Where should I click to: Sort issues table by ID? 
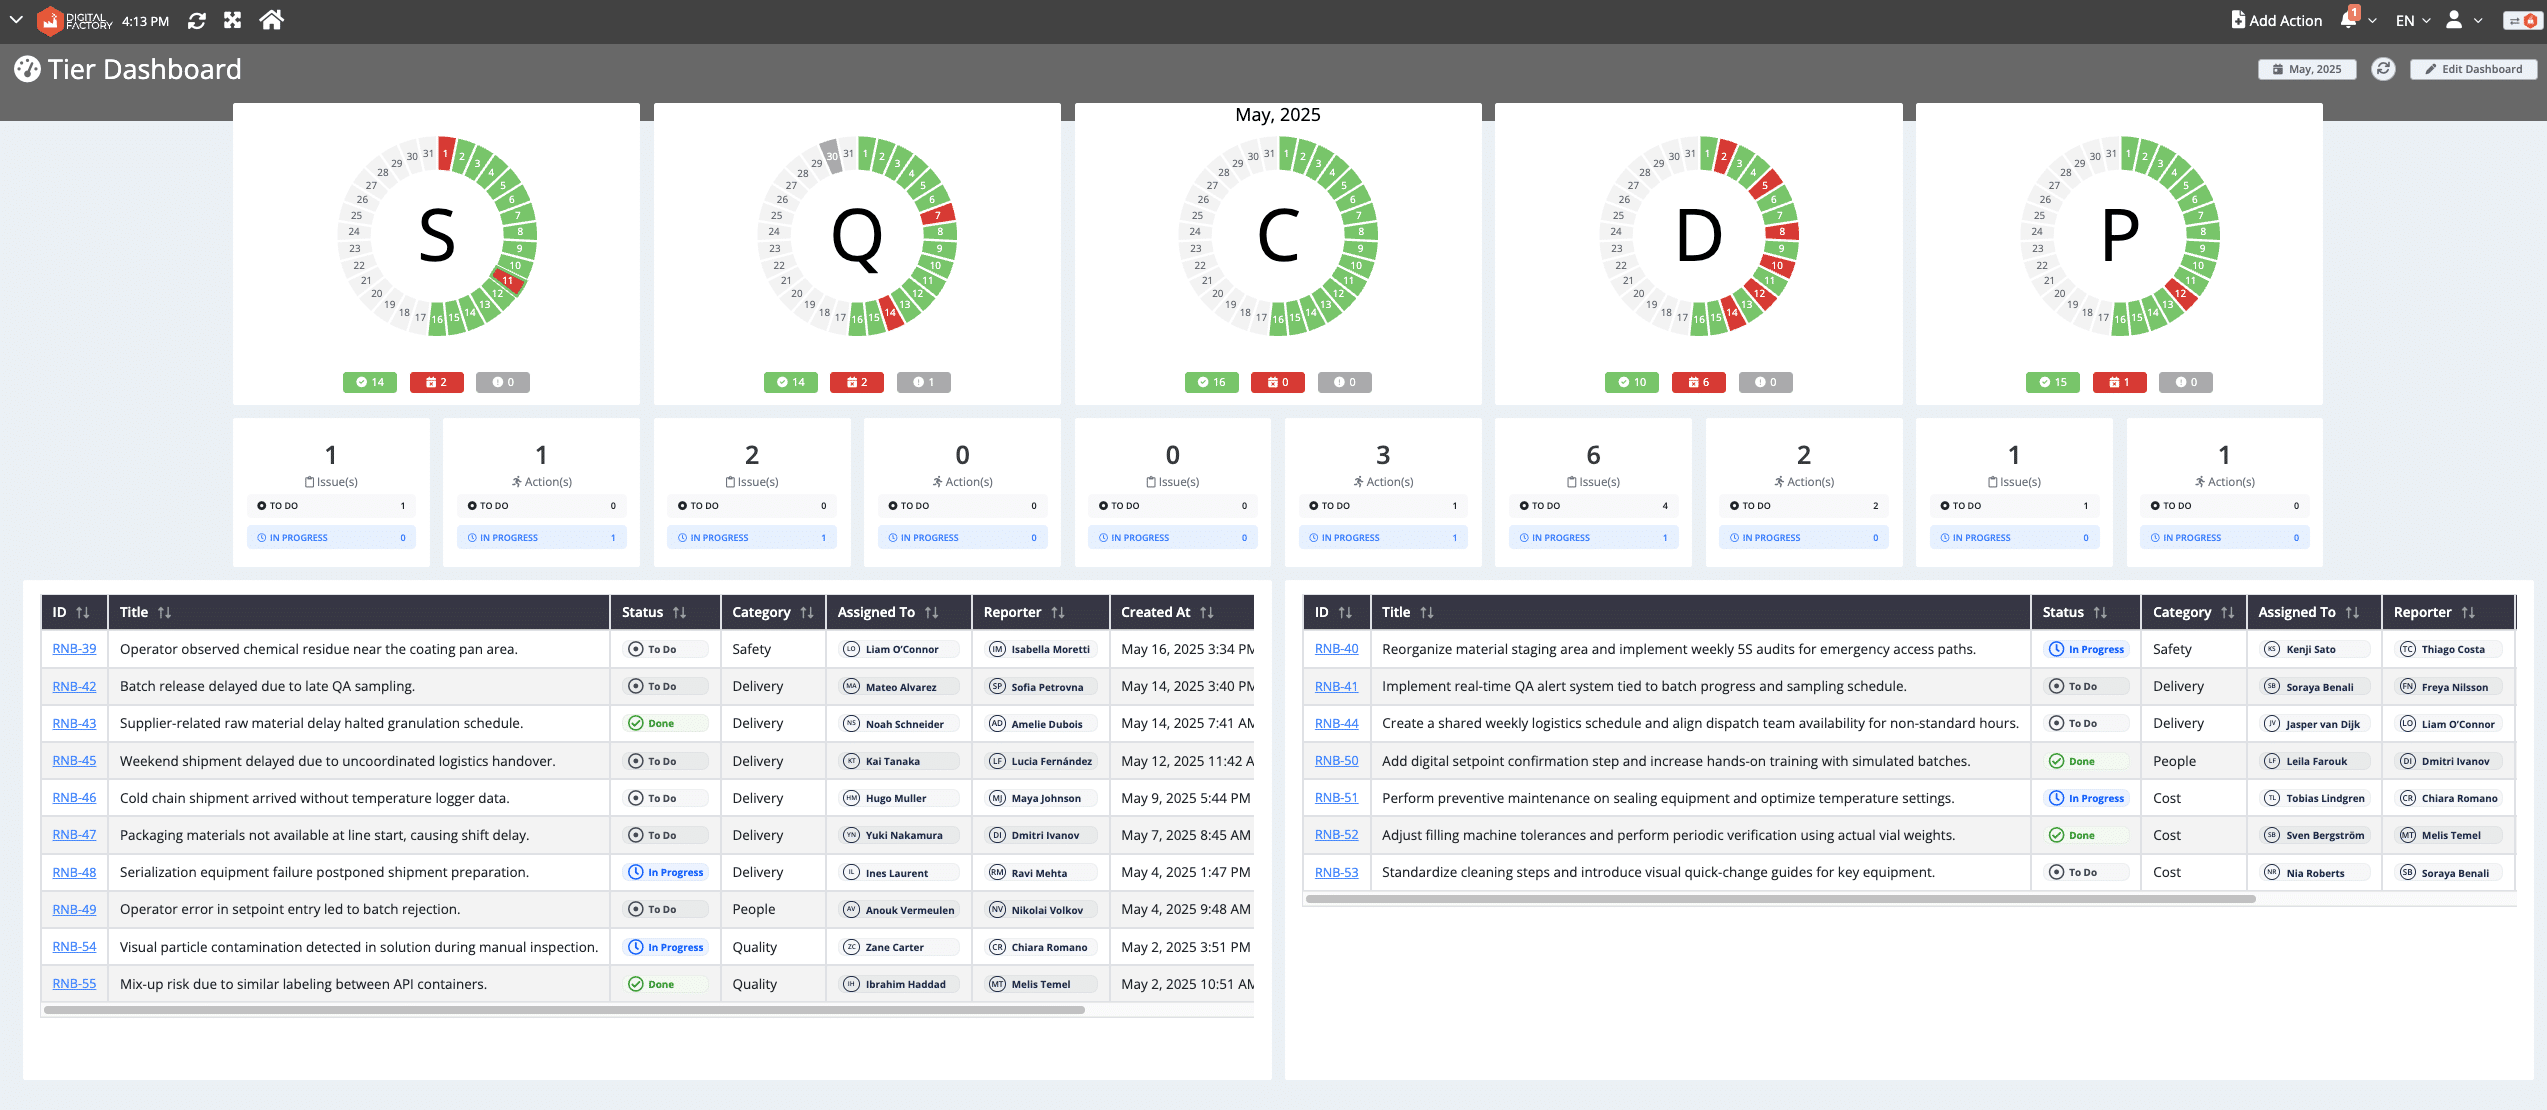point(82,612)
